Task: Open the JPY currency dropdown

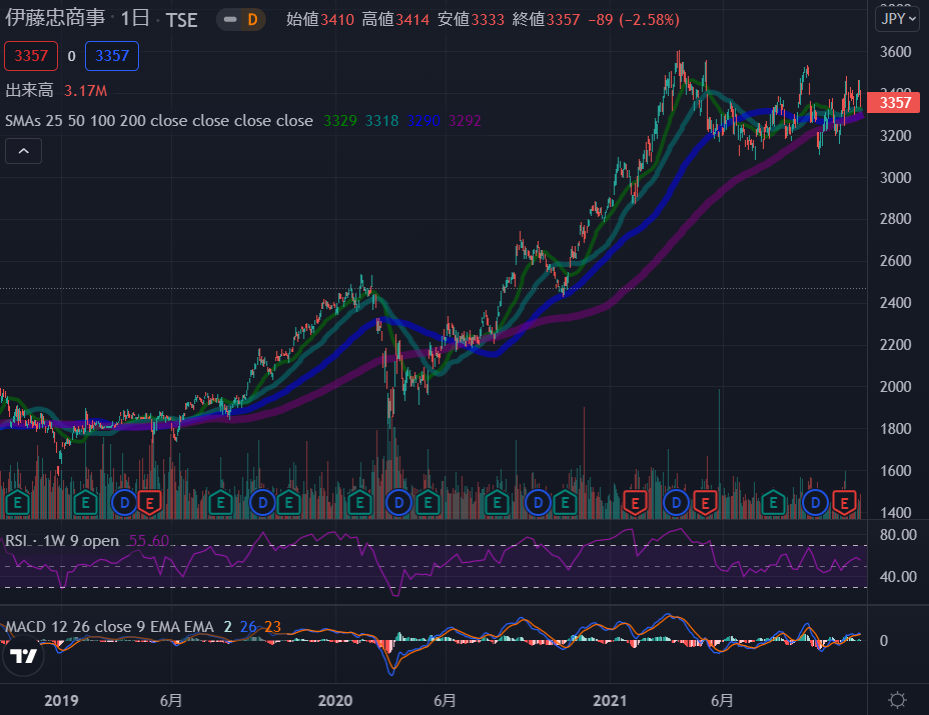Action: (x=898, y=20)
